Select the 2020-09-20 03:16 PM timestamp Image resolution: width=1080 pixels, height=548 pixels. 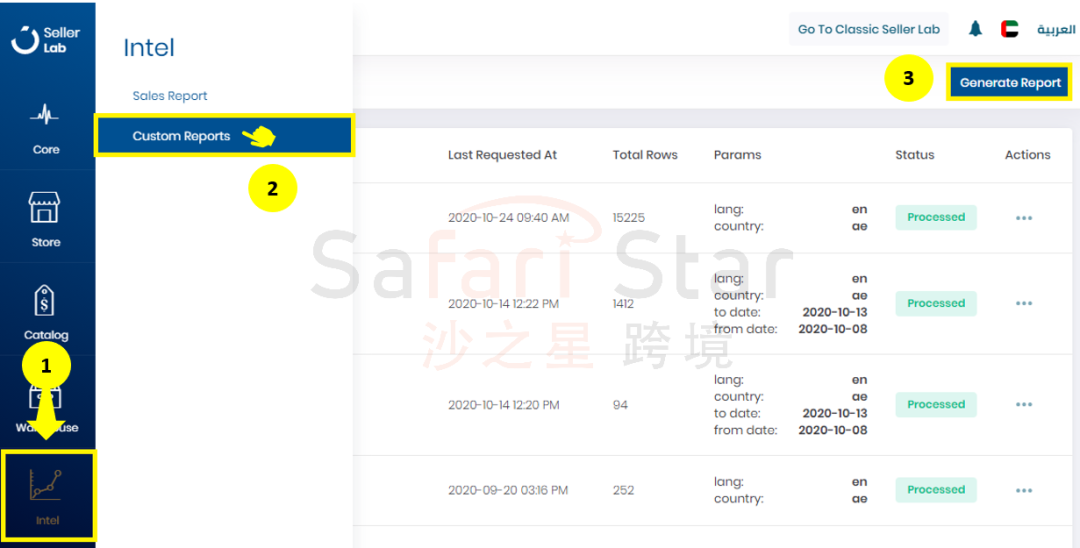tap(508, 490)
